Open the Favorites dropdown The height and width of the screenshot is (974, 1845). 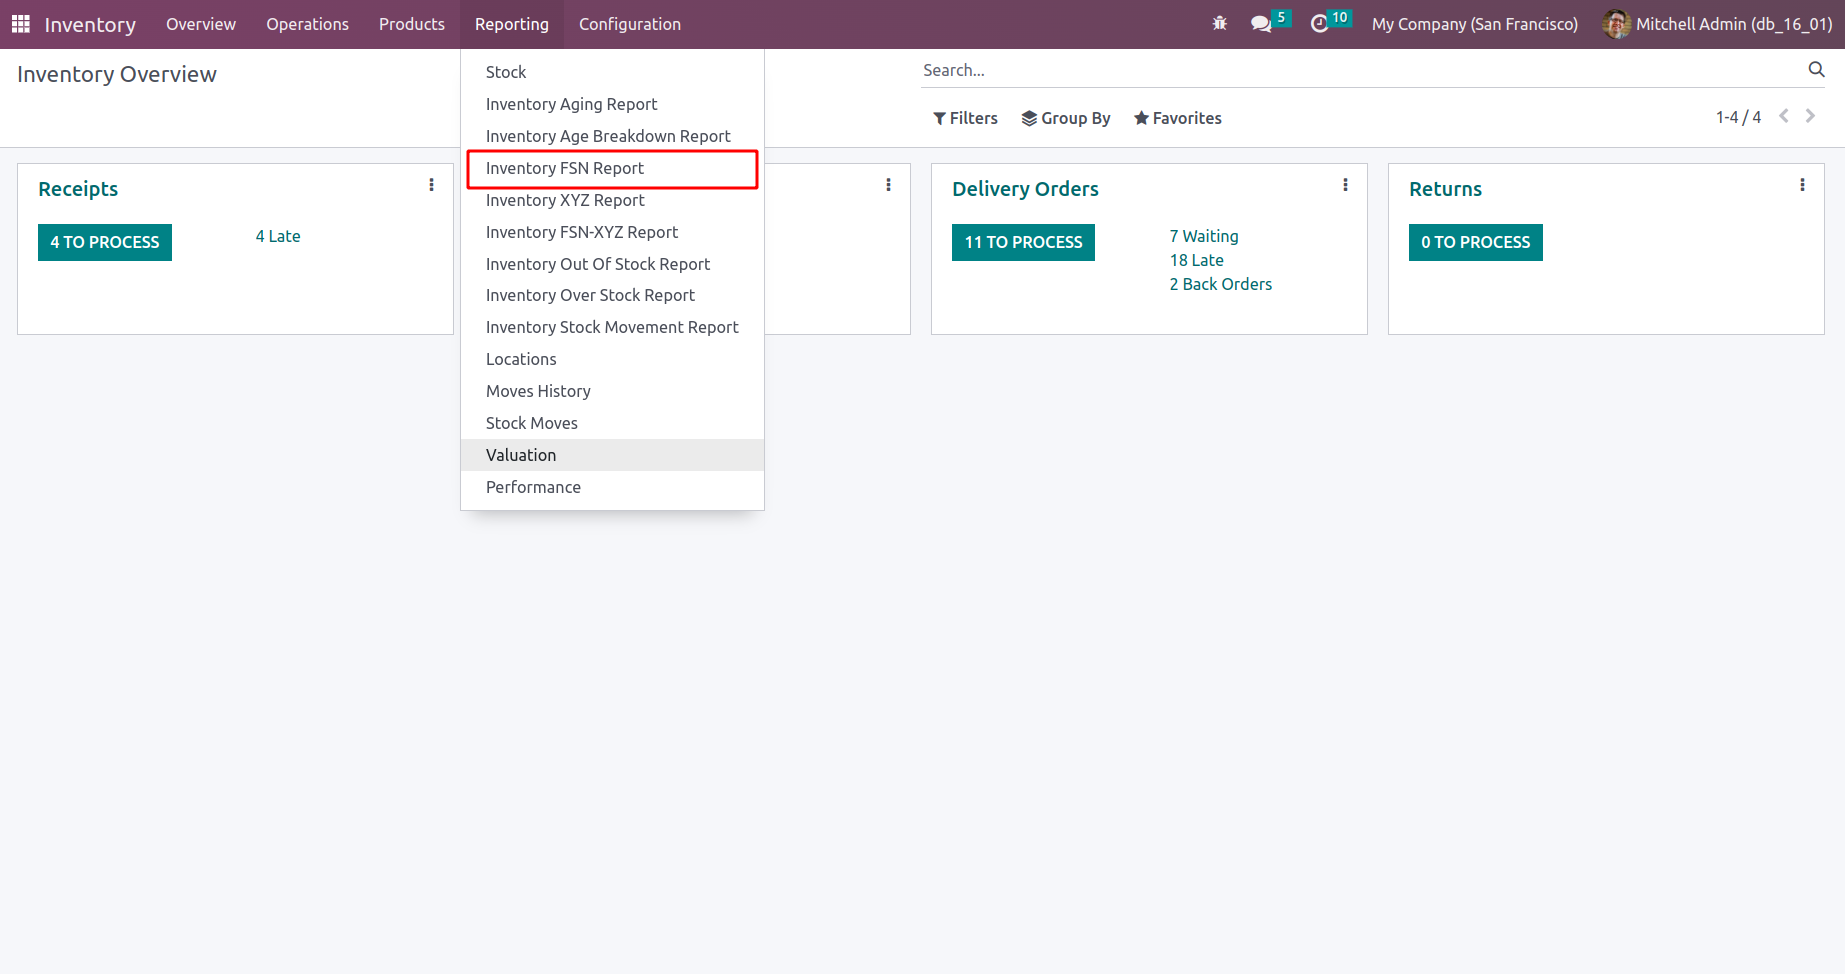tap(1177, 118)
